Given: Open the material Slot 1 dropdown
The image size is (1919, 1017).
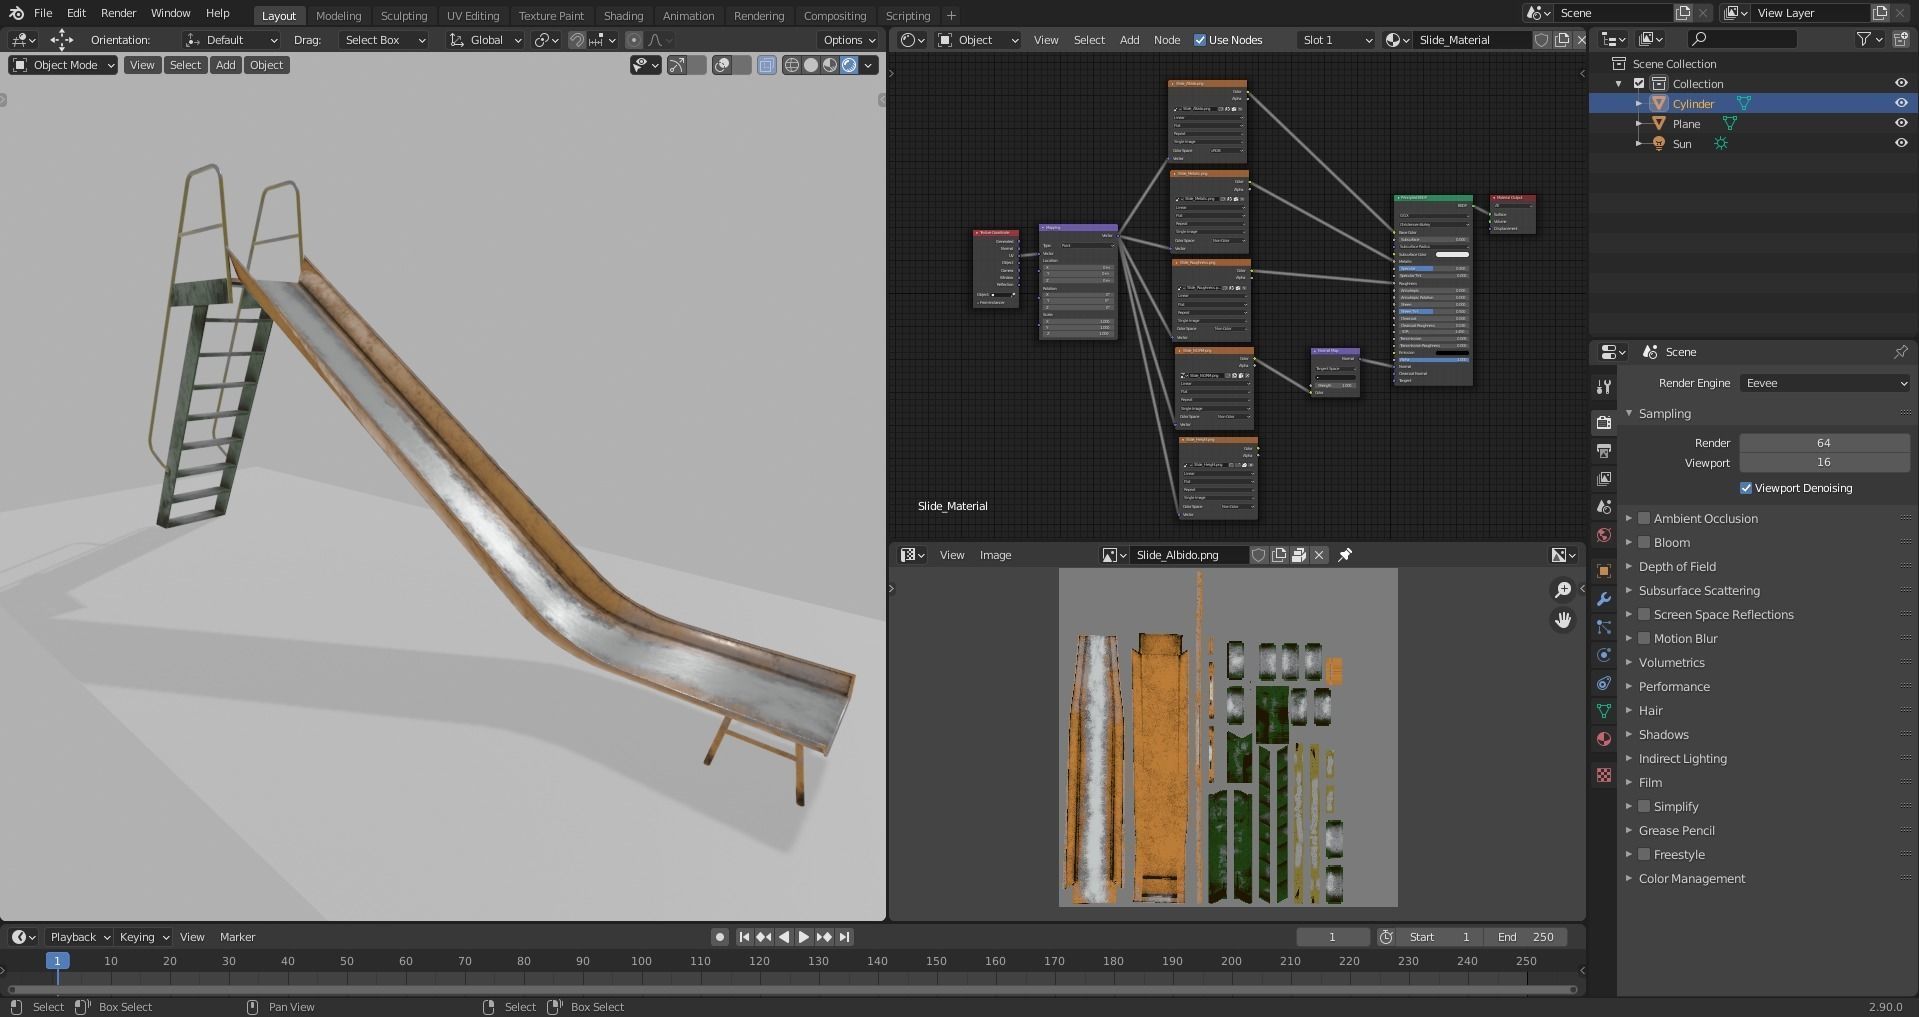Looking at the screenshot, I should click(x=1336, y=40).
